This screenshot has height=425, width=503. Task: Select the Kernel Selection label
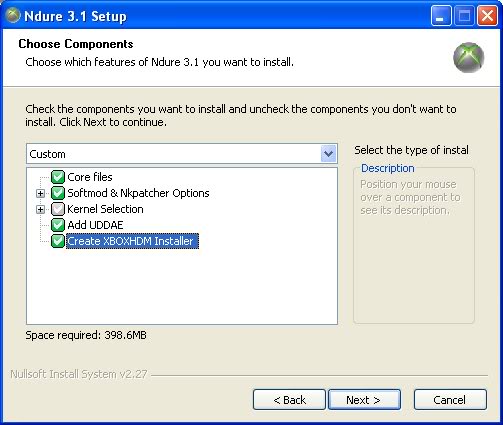105,209
